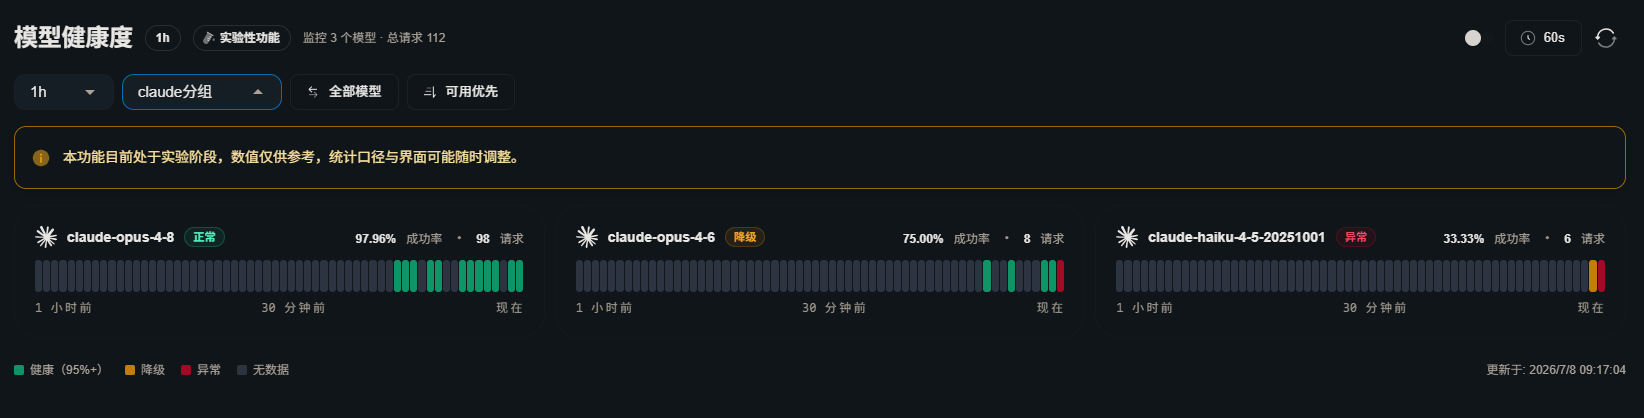Click the white status dot indicator

pos(1472,38)
